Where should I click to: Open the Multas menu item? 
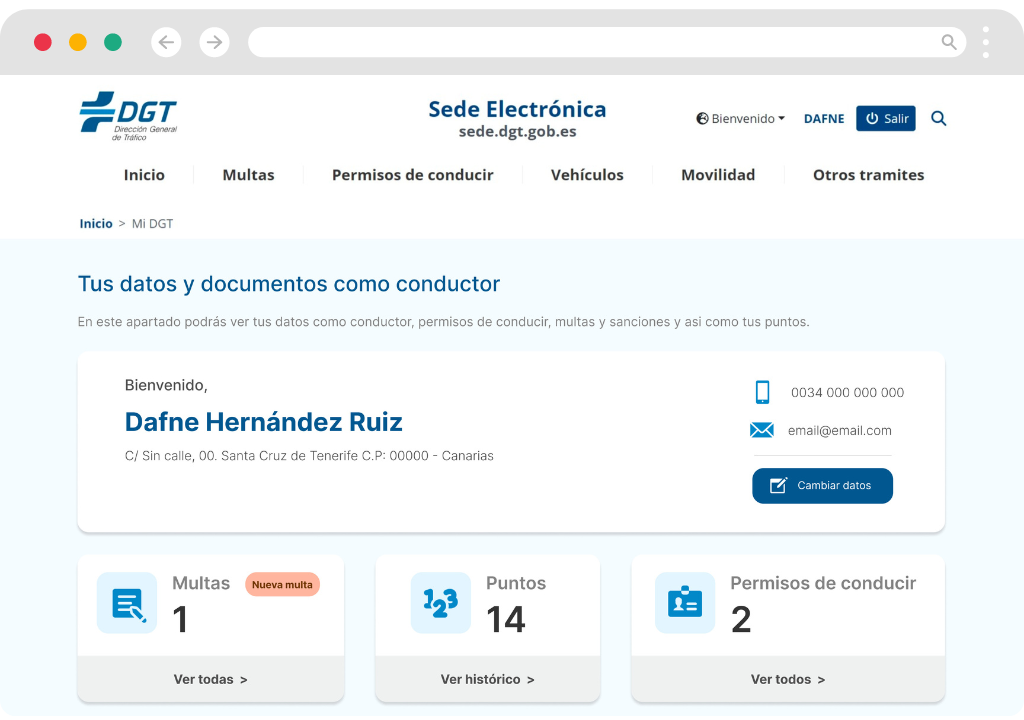coord(248,175)
